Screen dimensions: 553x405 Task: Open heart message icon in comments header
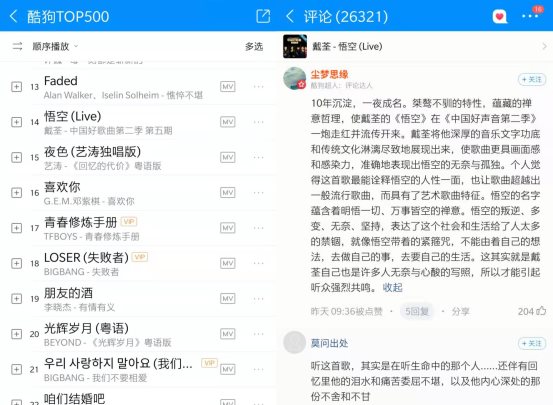click(x=500, y=16)
